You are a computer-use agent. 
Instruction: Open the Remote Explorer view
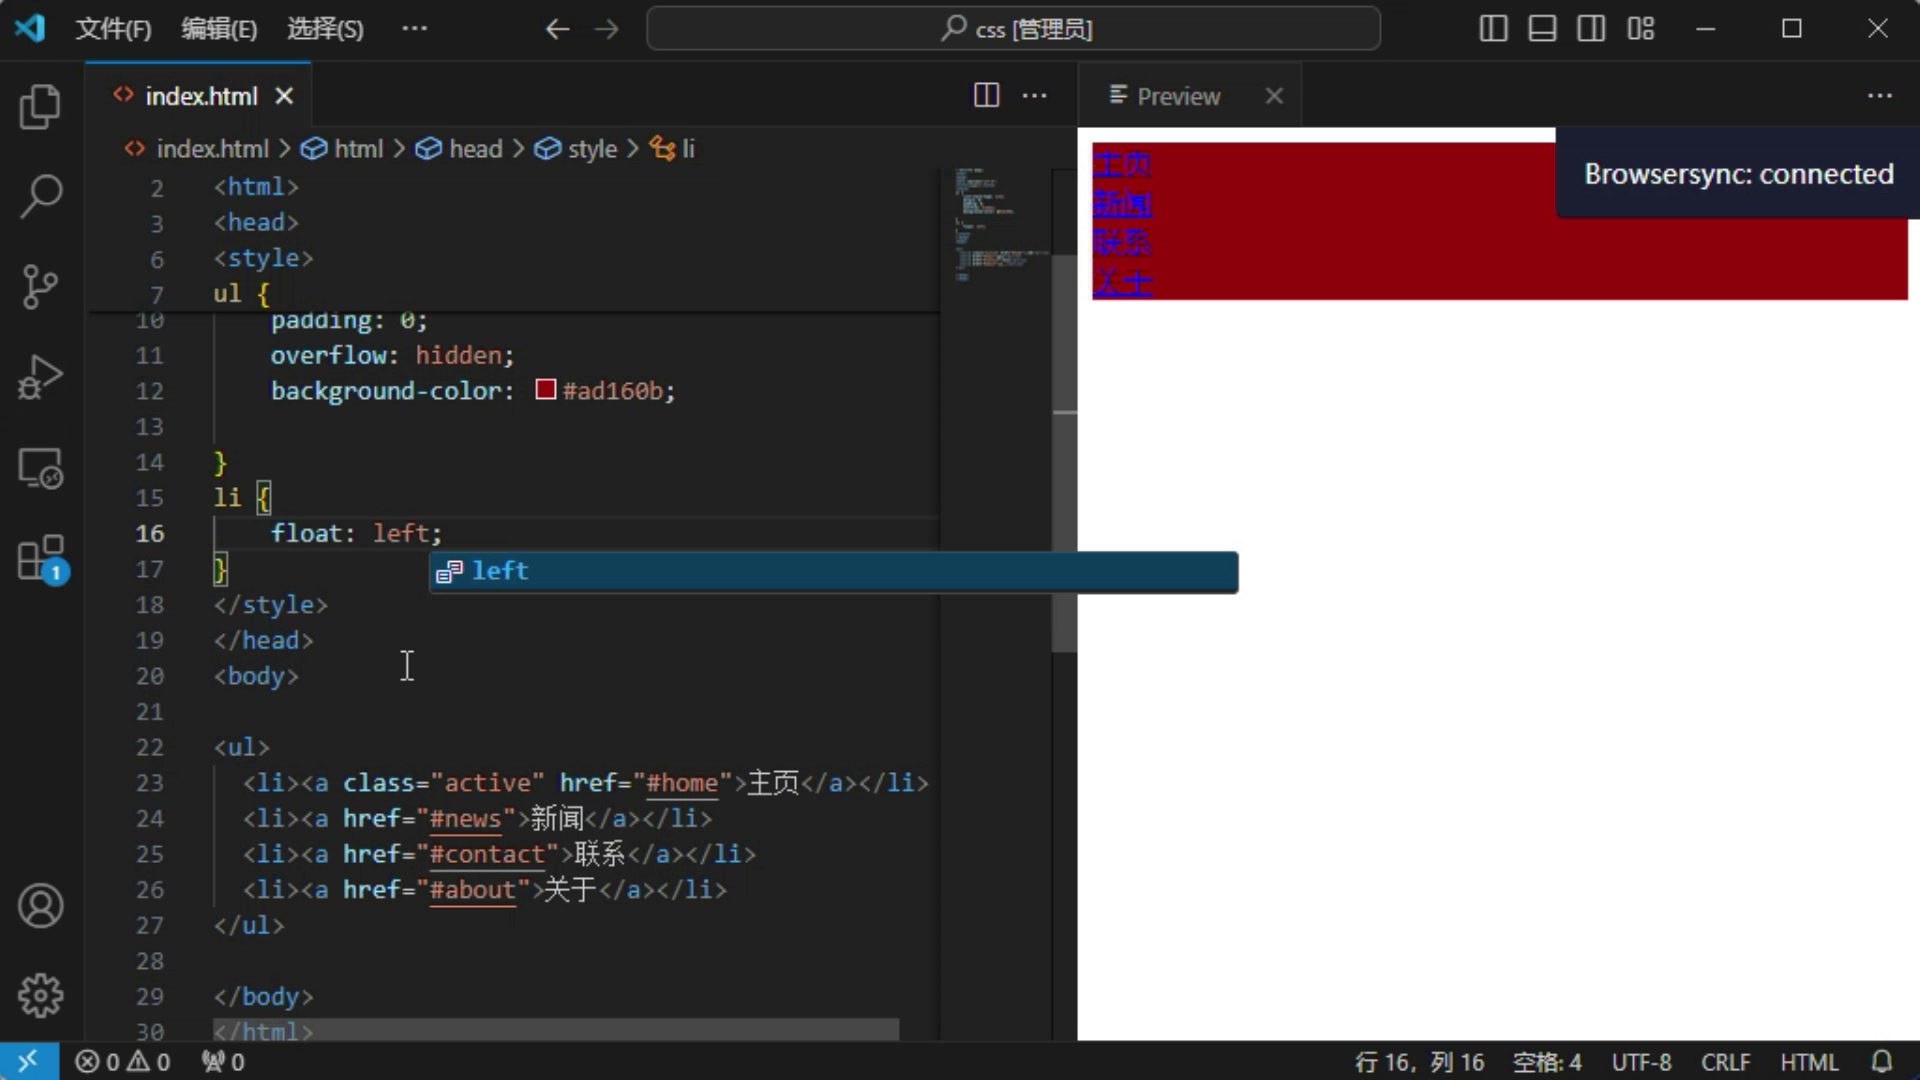[x=40, y=468]
